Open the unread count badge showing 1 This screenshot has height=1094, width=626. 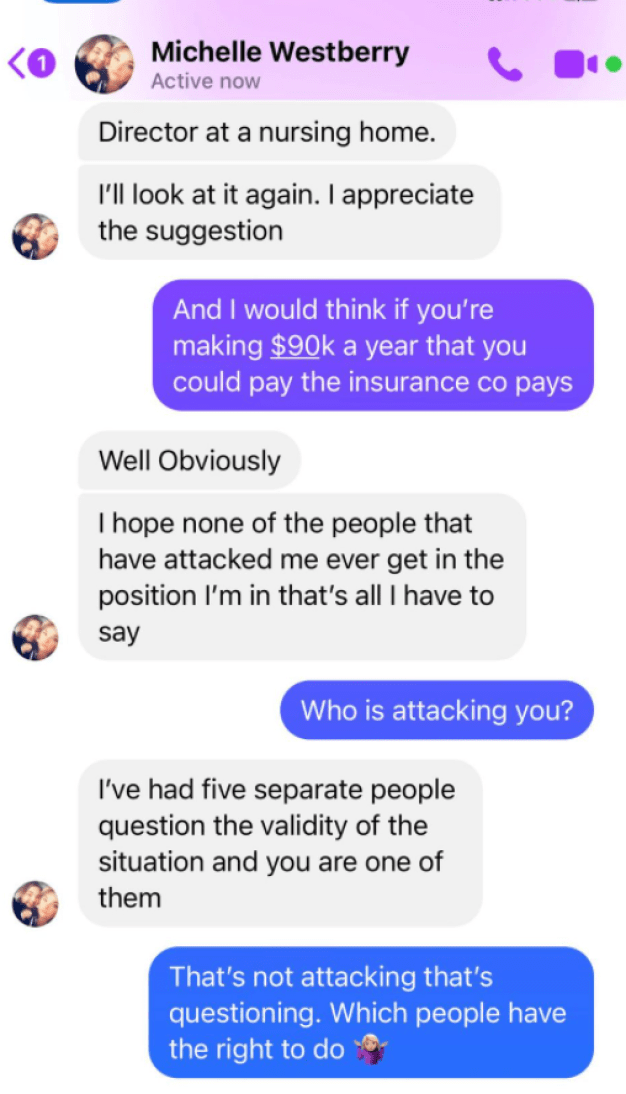[x=41, y=63]
